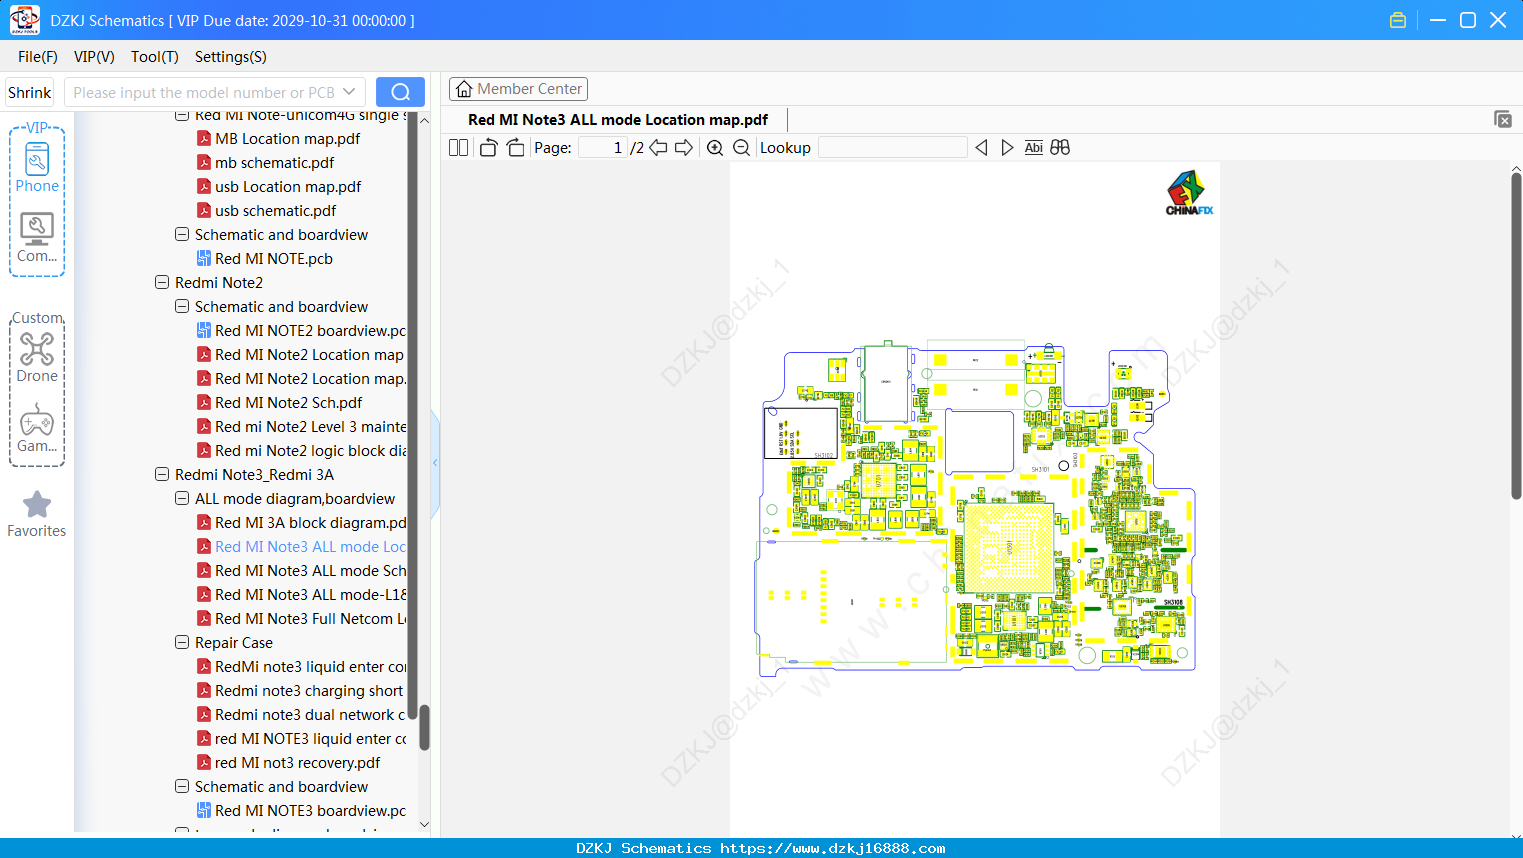Image resolution: width=1523 pixels, height=858 pixels.
Task: Open Red MI Note3 Full Netcom file
Action: click(301, 619)
